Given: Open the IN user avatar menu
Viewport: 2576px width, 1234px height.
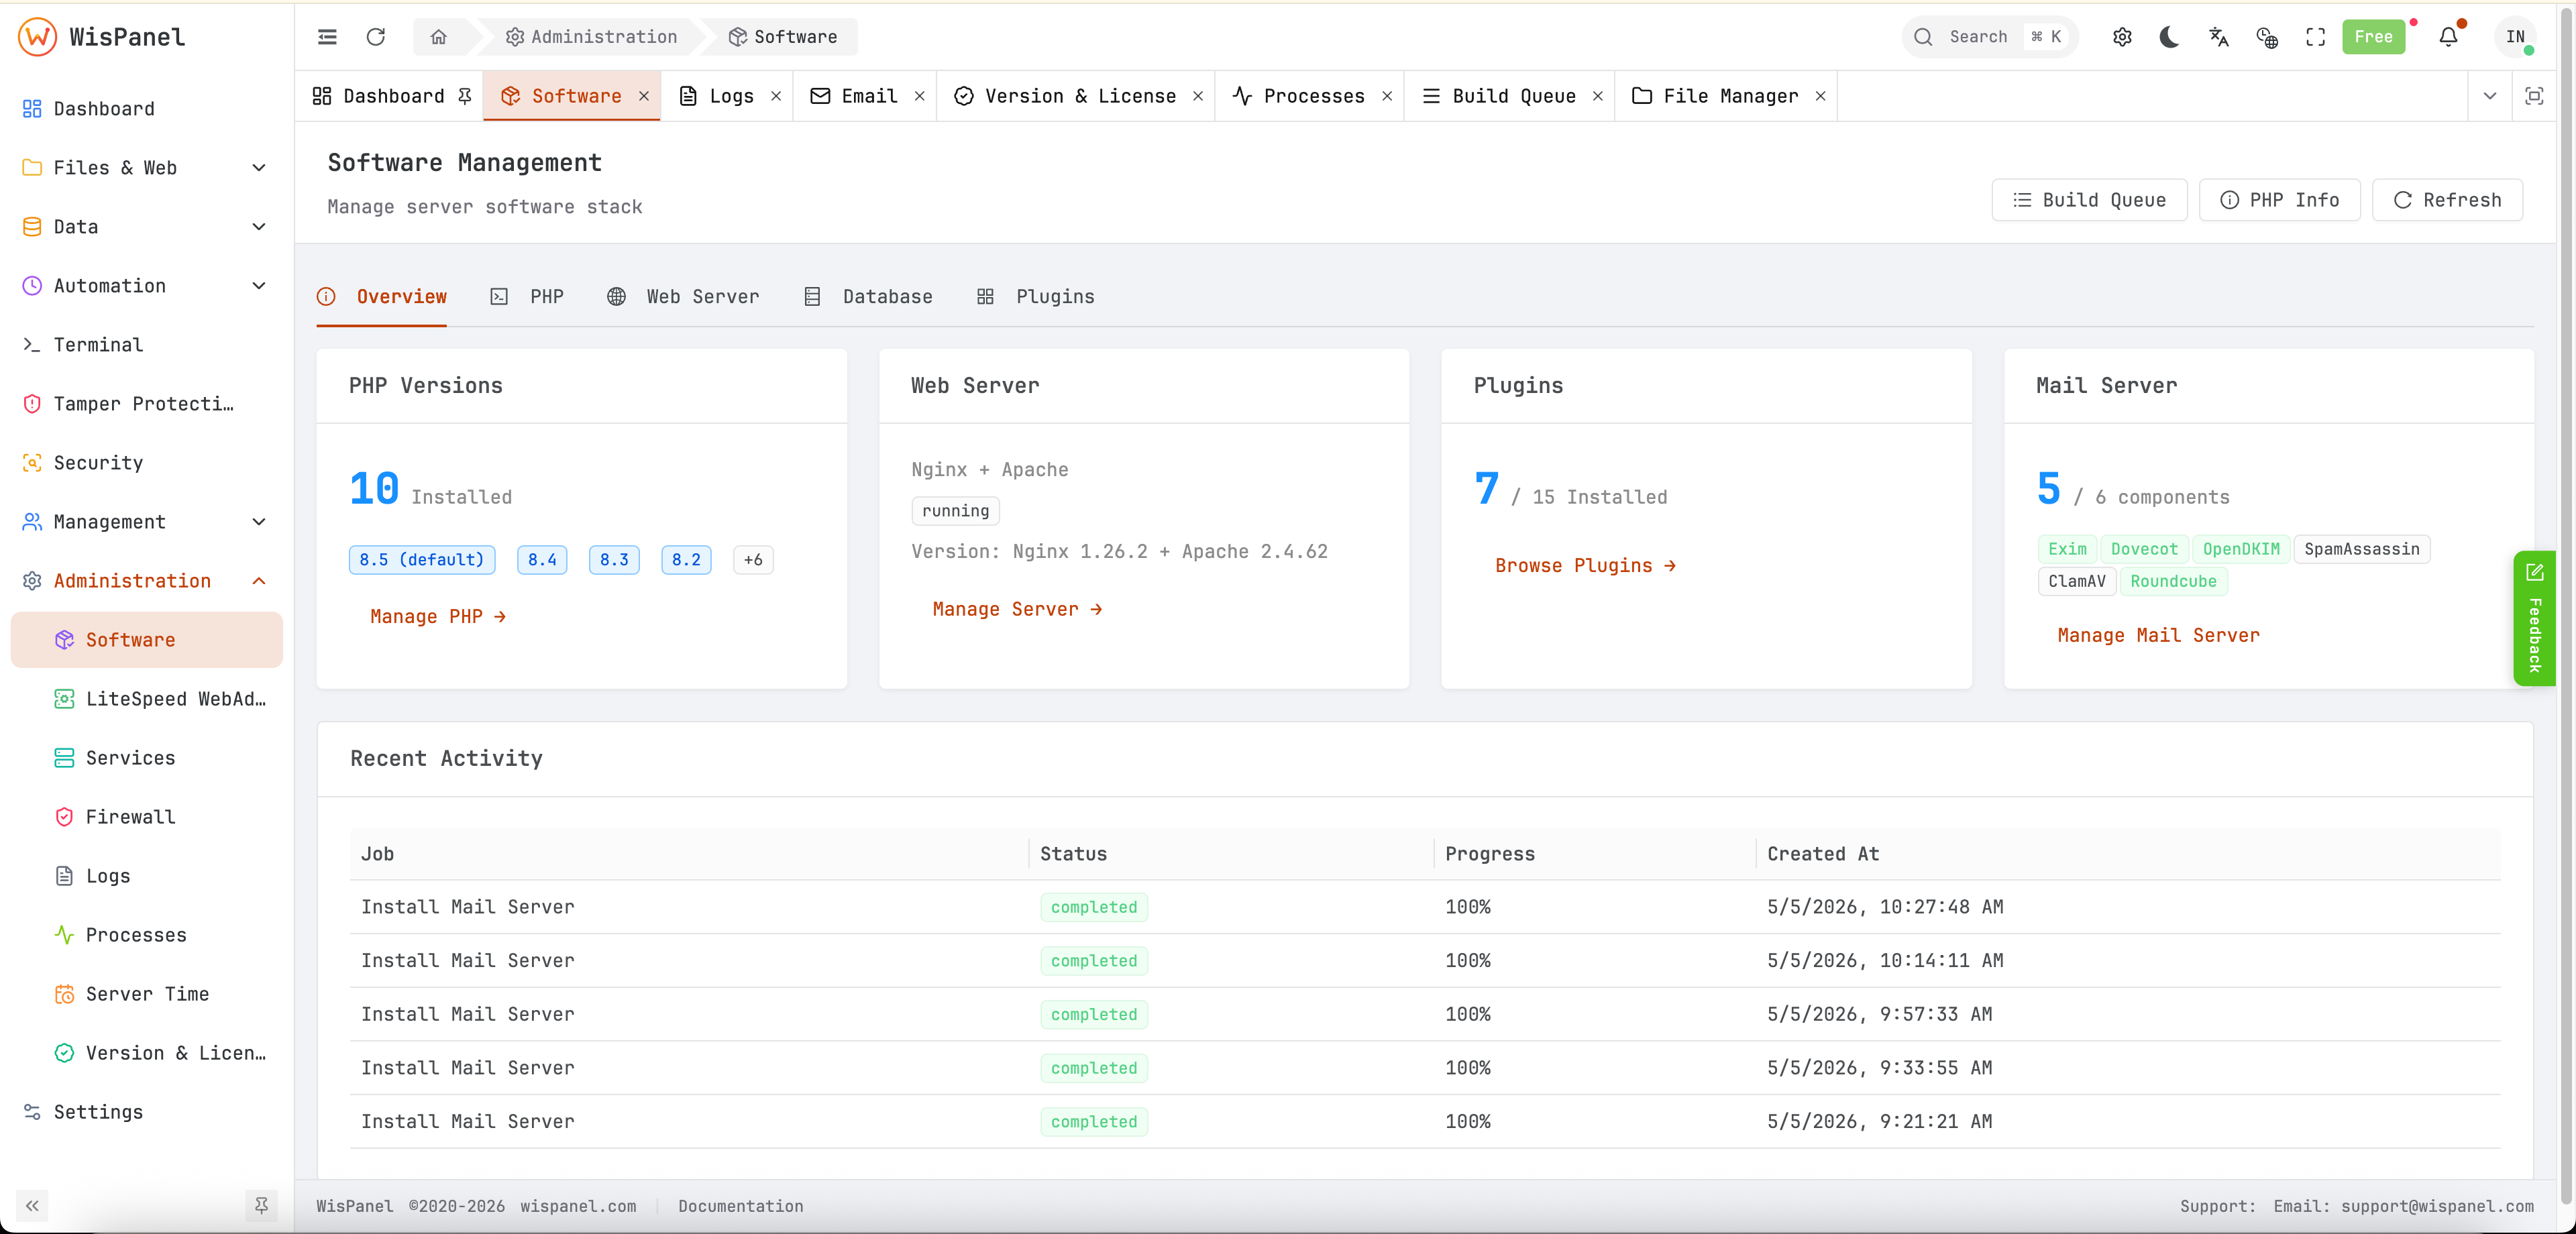Looking at the screenshot, I should click(x=2515, y=37).
